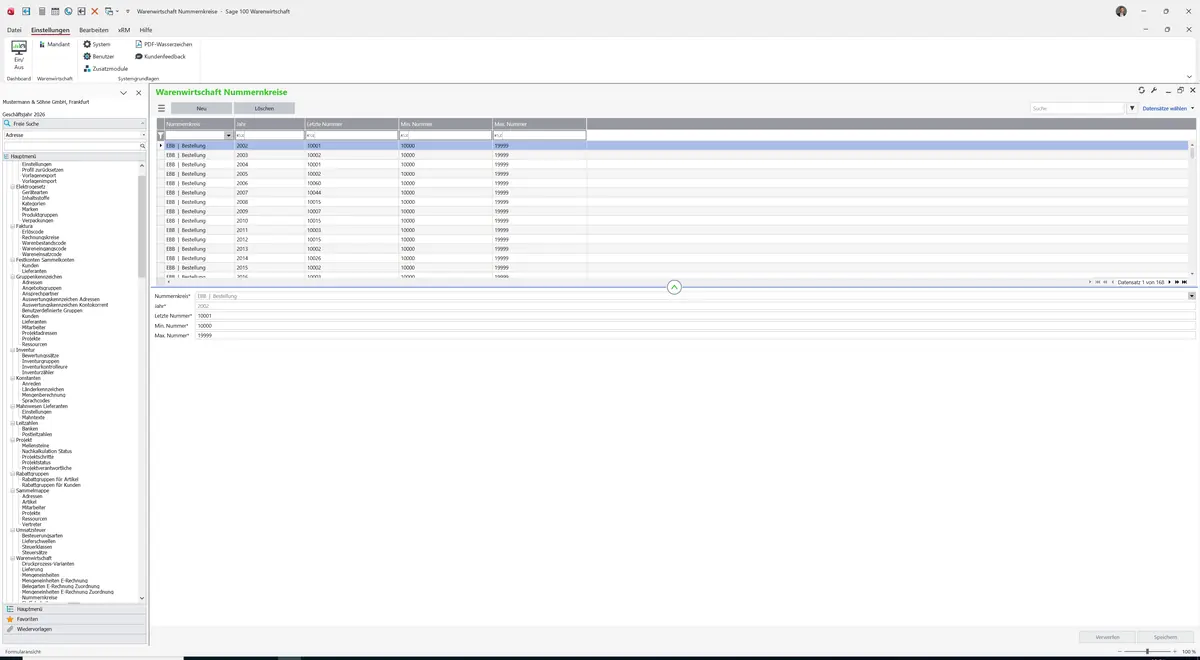Select Rechnungskreise in the navigation tree
The height and width of the screenshot is (660, 1200).
pos(41,237)
